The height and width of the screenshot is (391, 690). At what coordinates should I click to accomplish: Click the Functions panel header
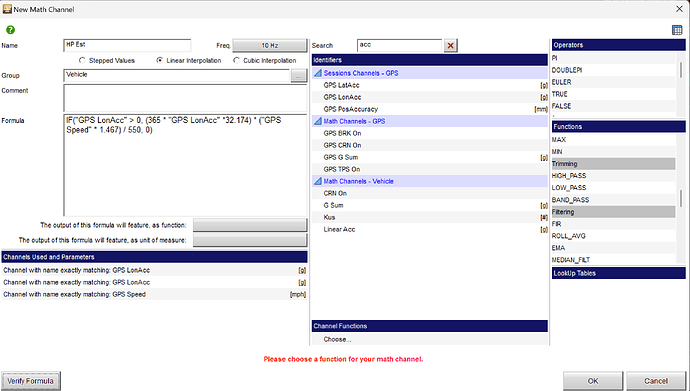point(618,127)
